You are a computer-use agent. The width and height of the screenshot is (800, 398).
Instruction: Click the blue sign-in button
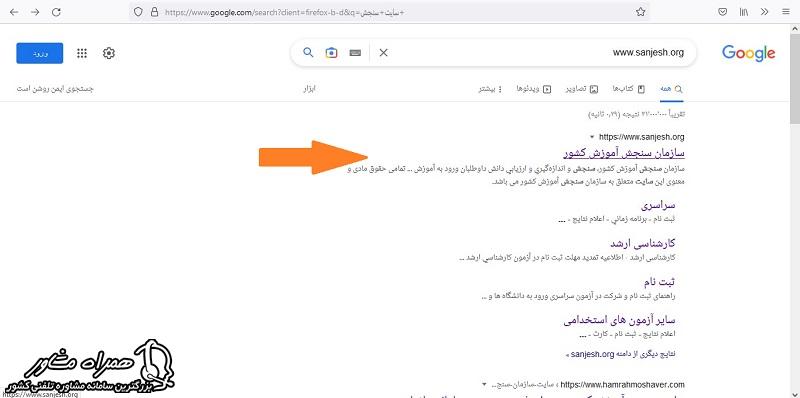pyautogui.click(x=40, y=53)
